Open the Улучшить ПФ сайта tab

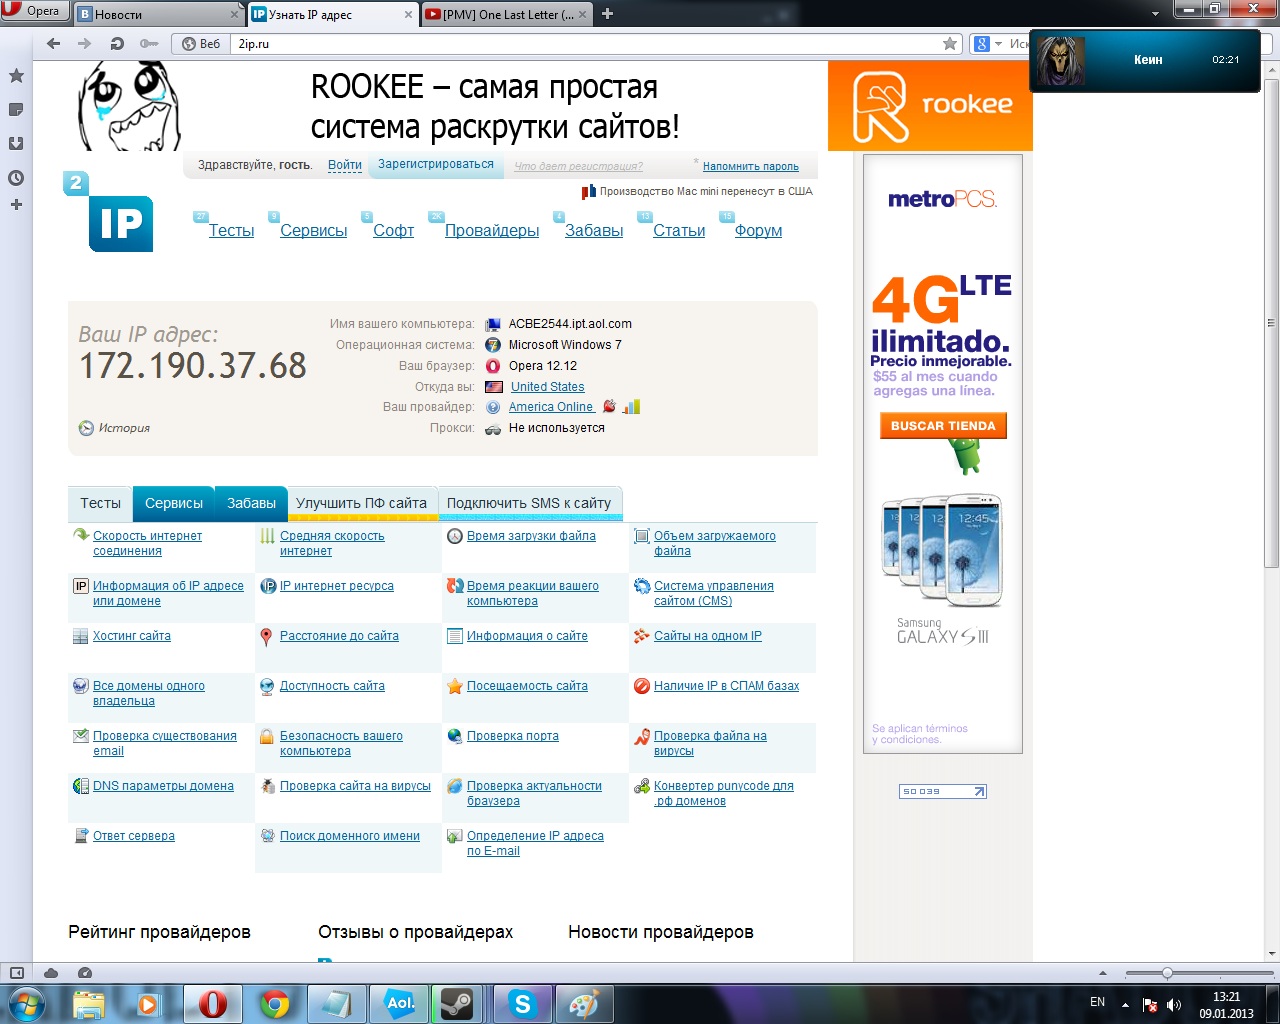tap(361, 503)
